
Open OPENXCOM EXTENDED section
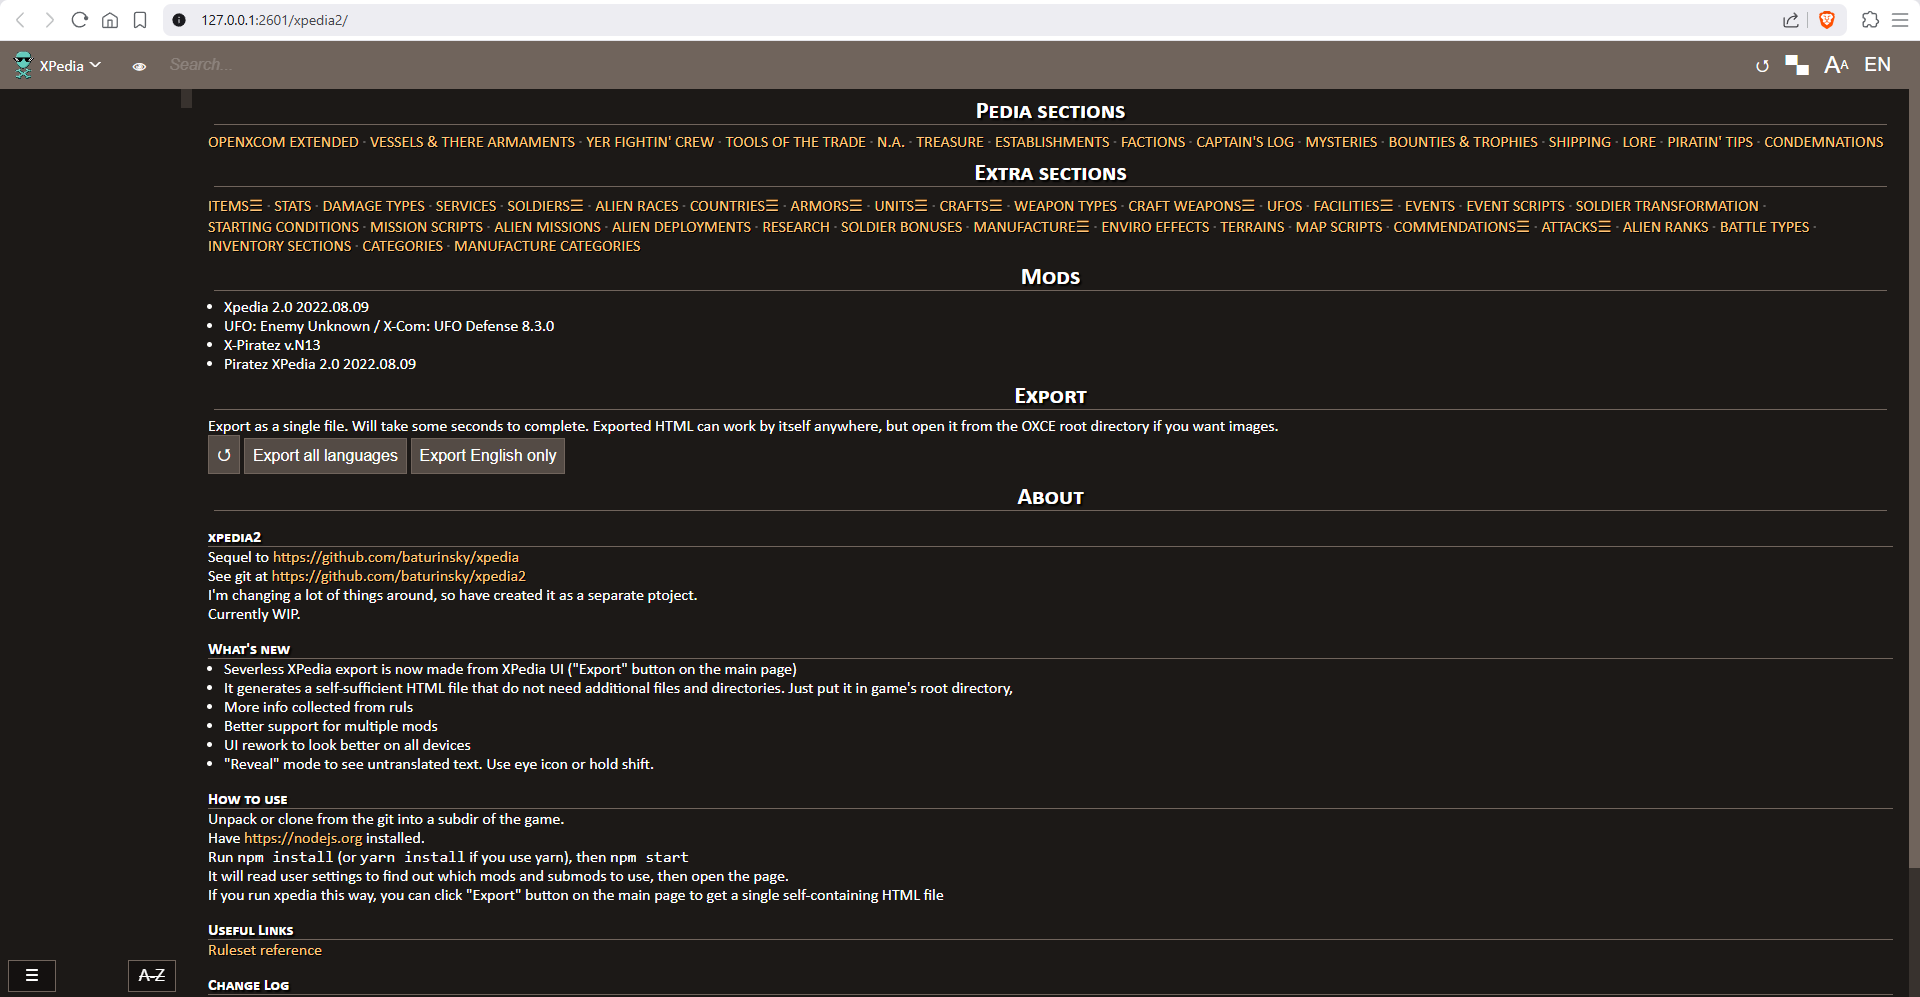(x=283, y=142)
